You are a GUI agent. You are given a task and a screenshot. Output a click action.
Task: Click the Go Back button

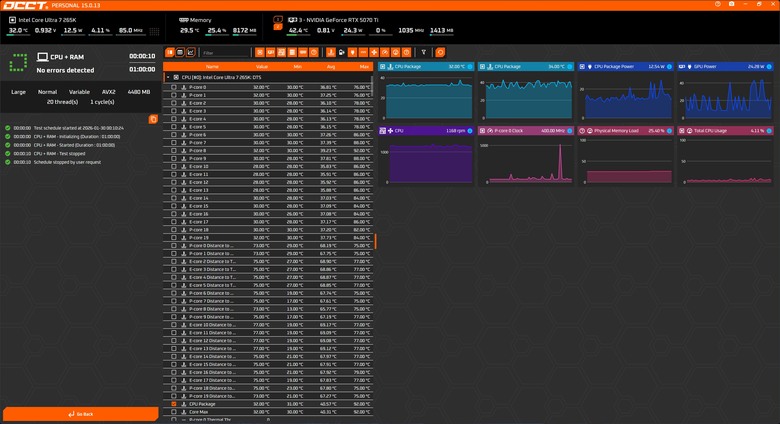(x=81, y=414)
